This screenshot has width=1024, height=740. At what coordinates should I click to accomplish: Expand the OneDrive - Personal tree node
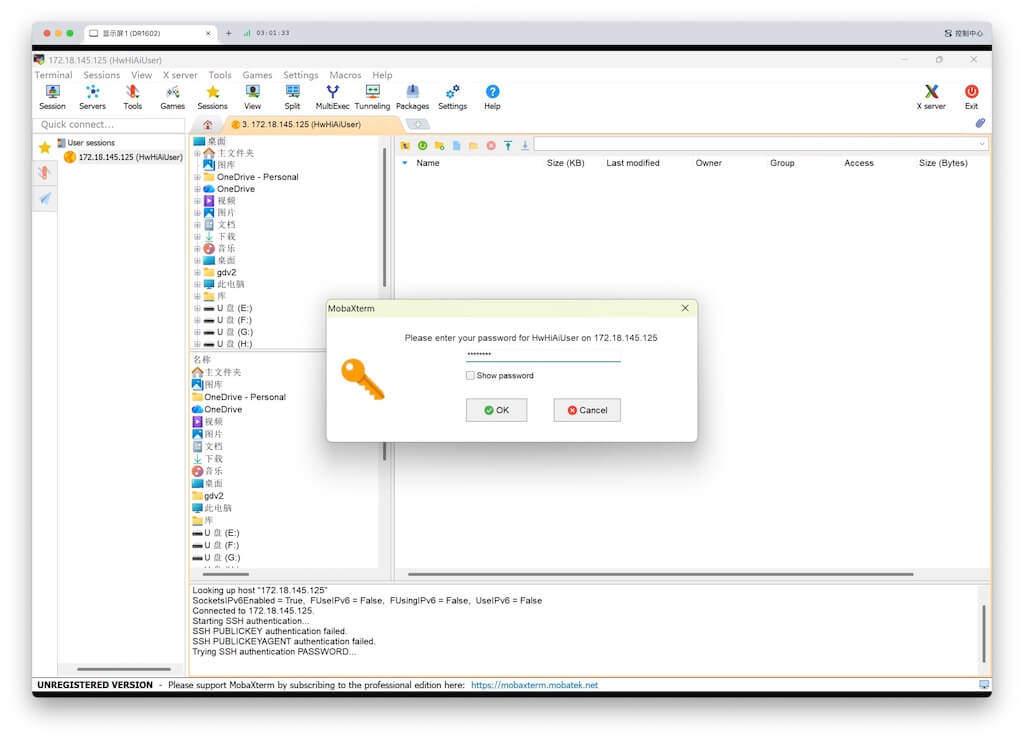[x=197, y=177]
